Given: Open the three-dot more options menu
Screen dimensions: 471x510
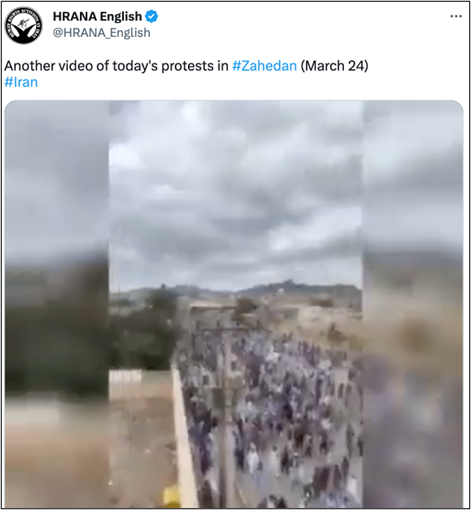Looking at the screenshot, I should point(456,16).
